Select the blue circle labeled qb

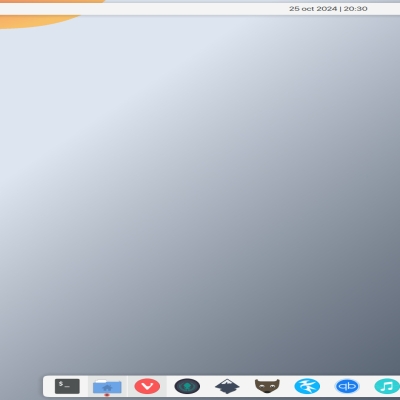347,386
